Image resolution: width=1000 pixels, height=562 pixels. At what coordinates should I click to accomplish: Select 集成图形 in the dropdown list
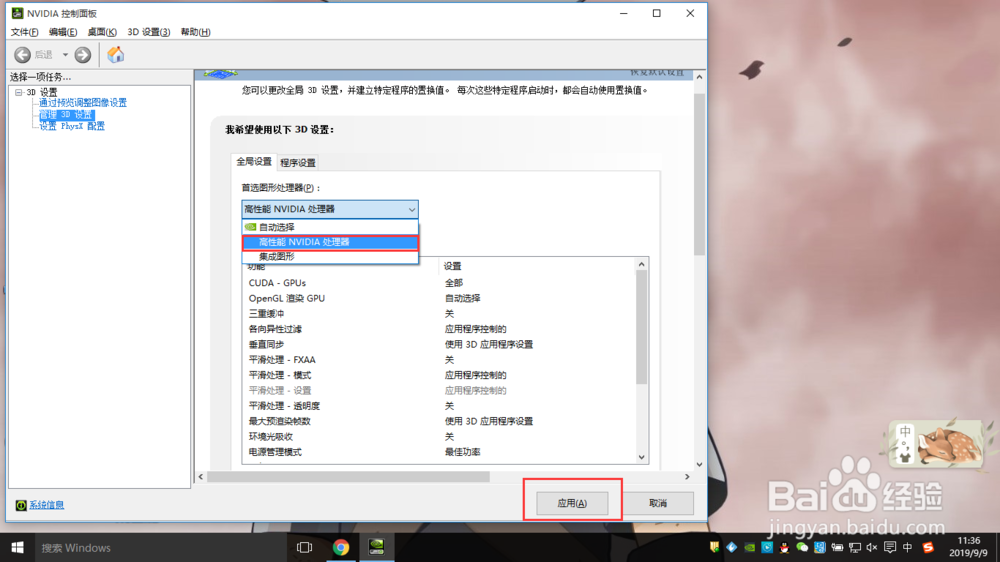tap(330, 256)
